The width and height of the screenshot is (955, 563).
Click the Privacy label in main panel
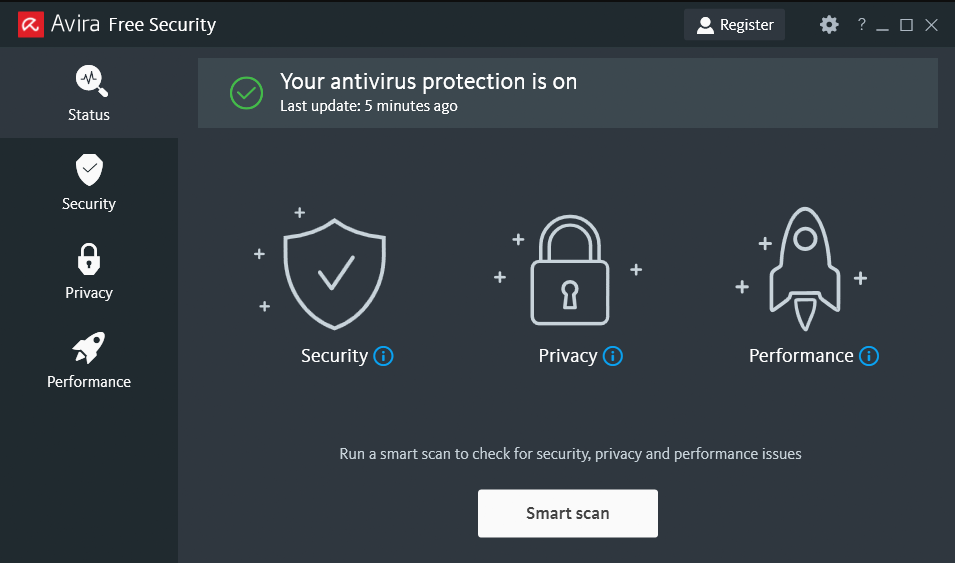coord(568,356)
